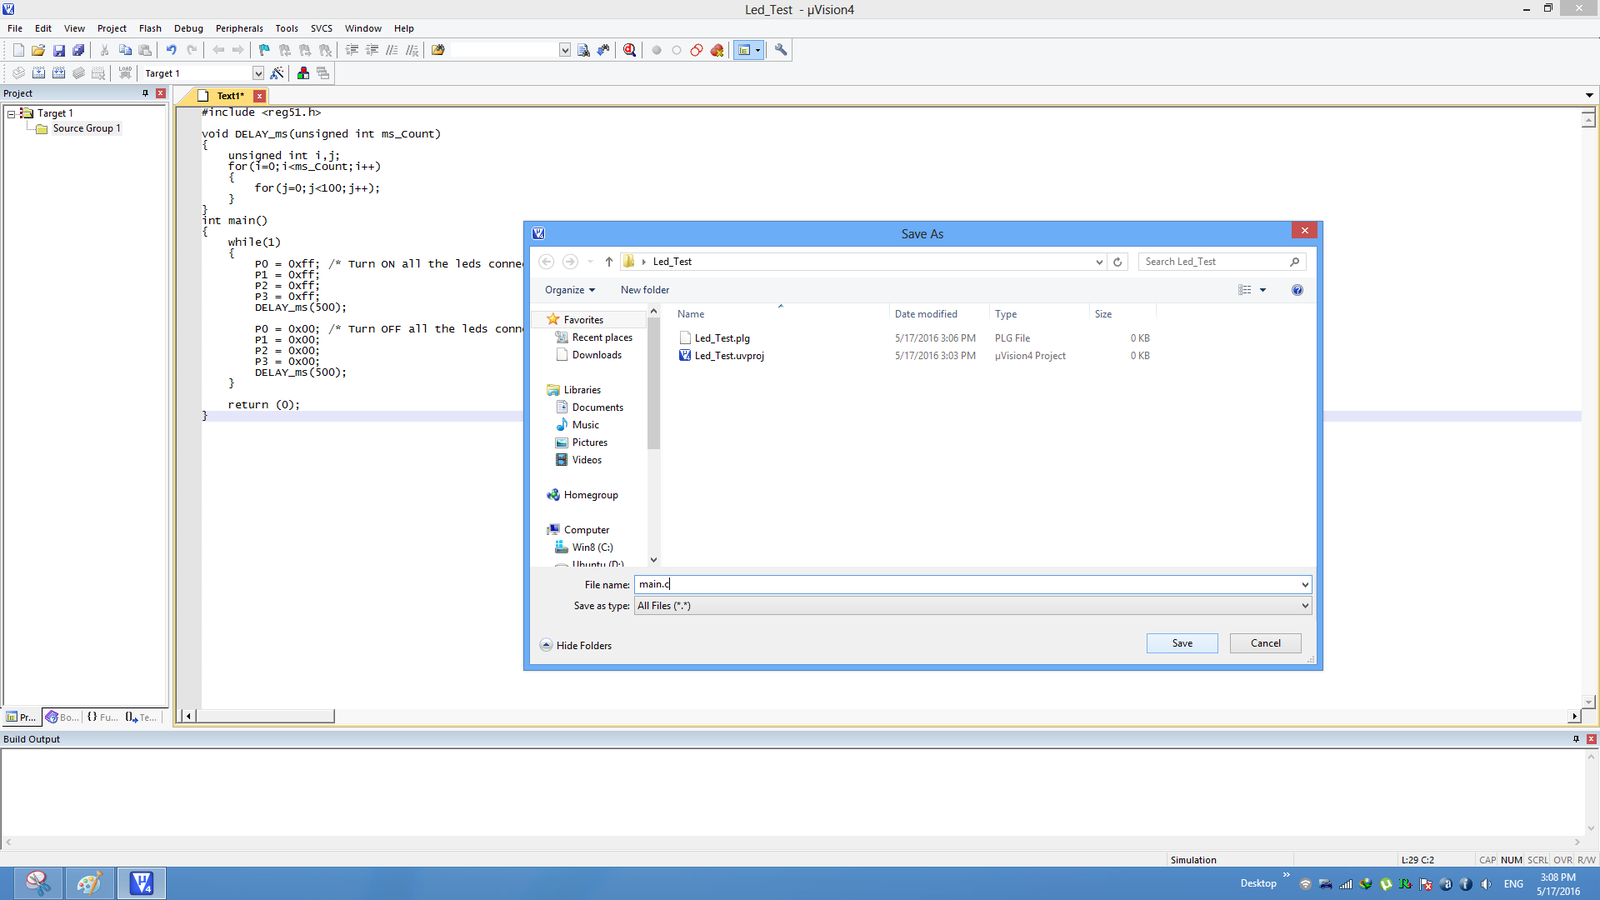1600x900 pixels.
Task: Collapse the Target 1 tree node
Action: (12, 114)
